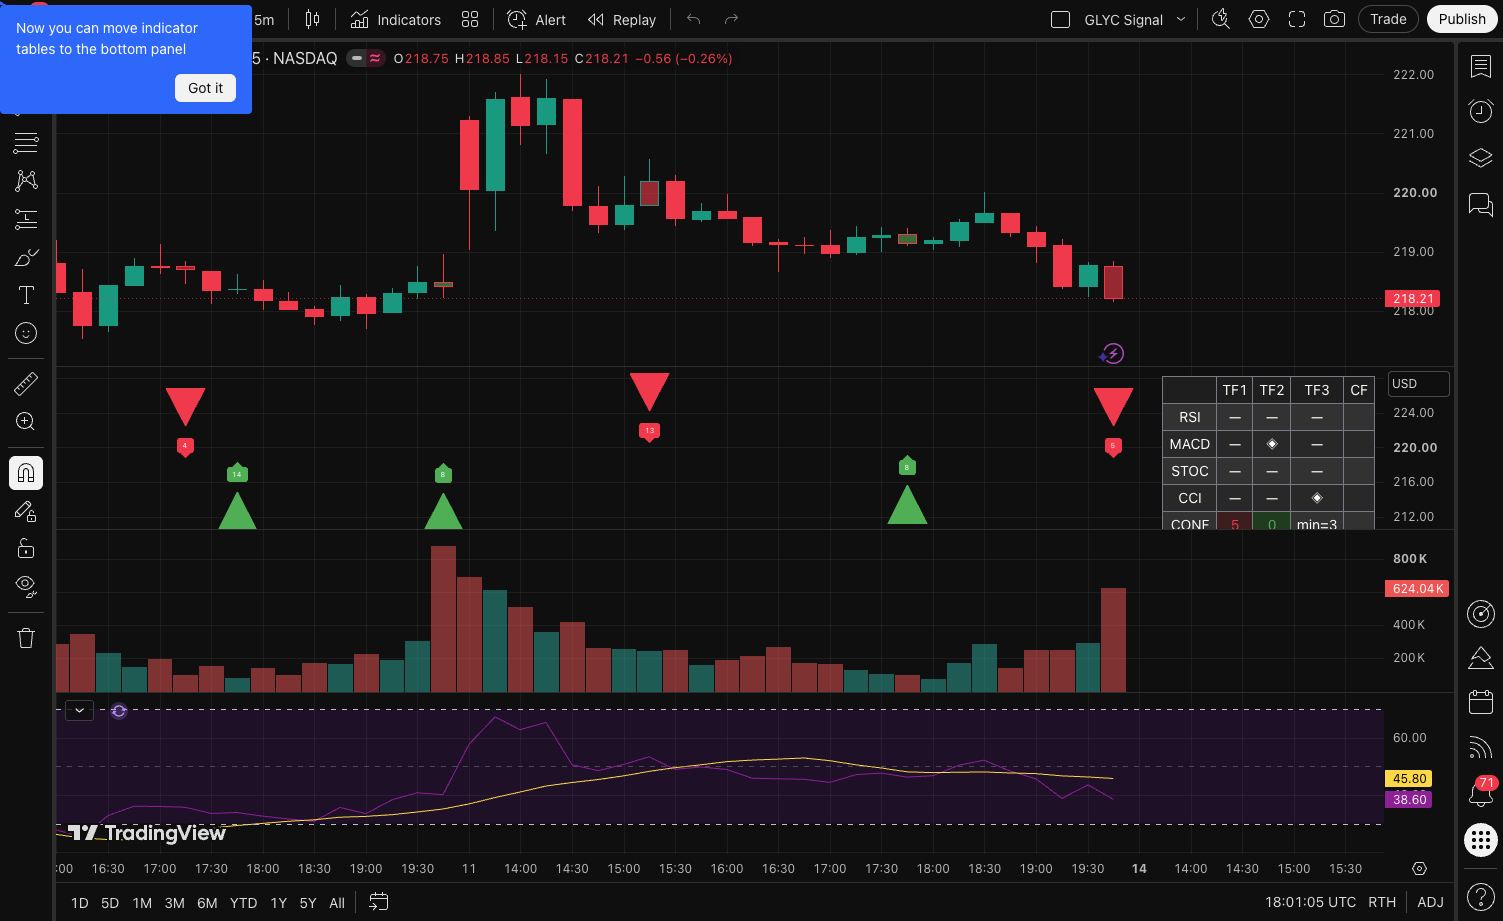Open the Alerts clock panel icon

[x=1480, y=111]
